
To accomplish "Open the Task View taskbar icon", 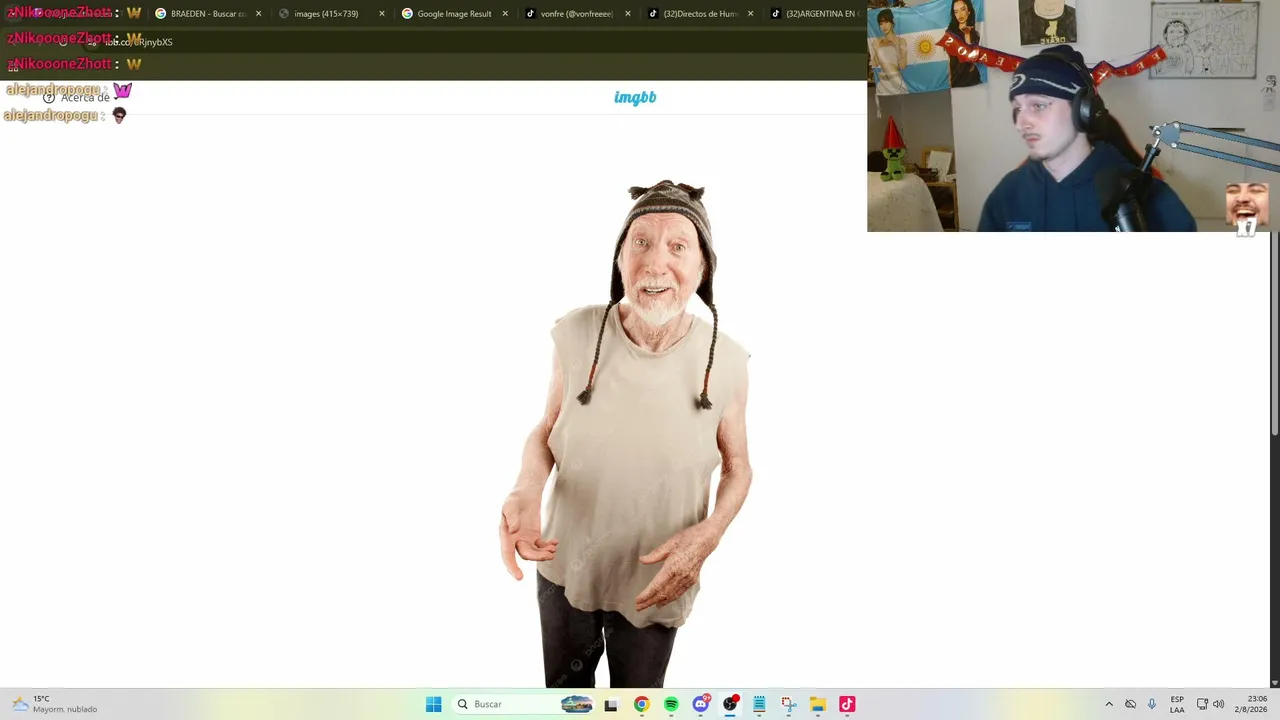I will (x=611, y=704).
